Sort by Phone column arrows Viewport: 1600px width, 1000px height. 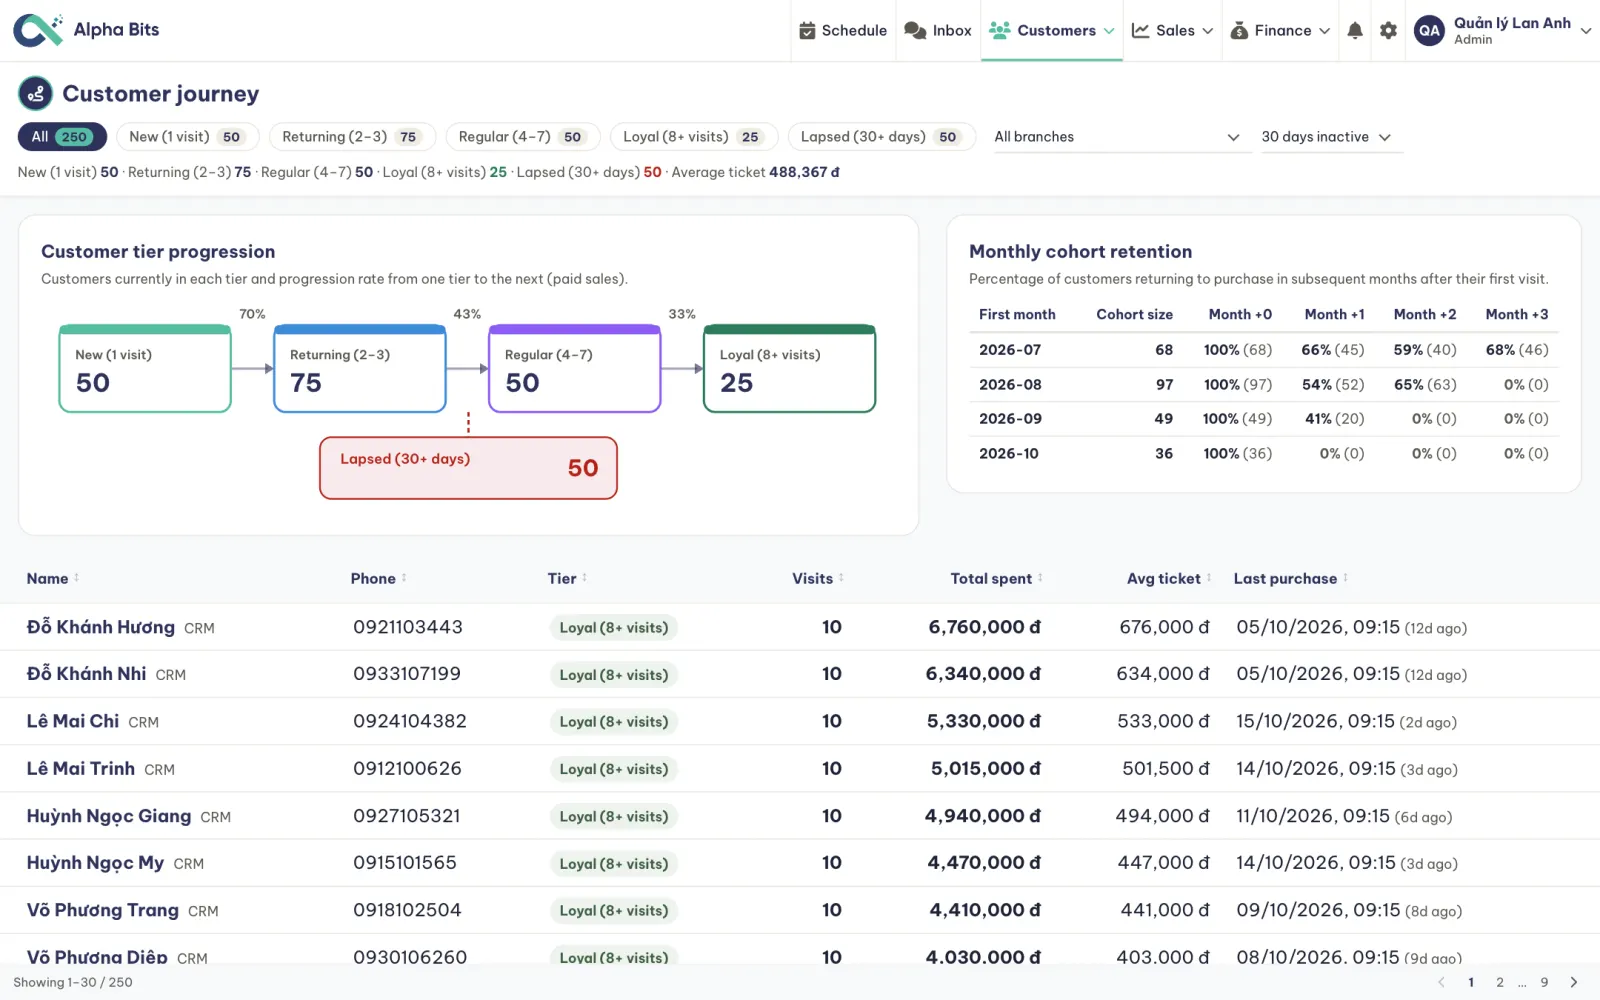click(x=404, y=578)
